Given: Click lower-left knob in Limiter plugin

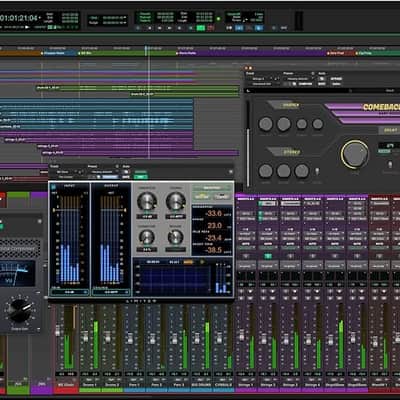Looking at the screenshot, I should 147,237.
